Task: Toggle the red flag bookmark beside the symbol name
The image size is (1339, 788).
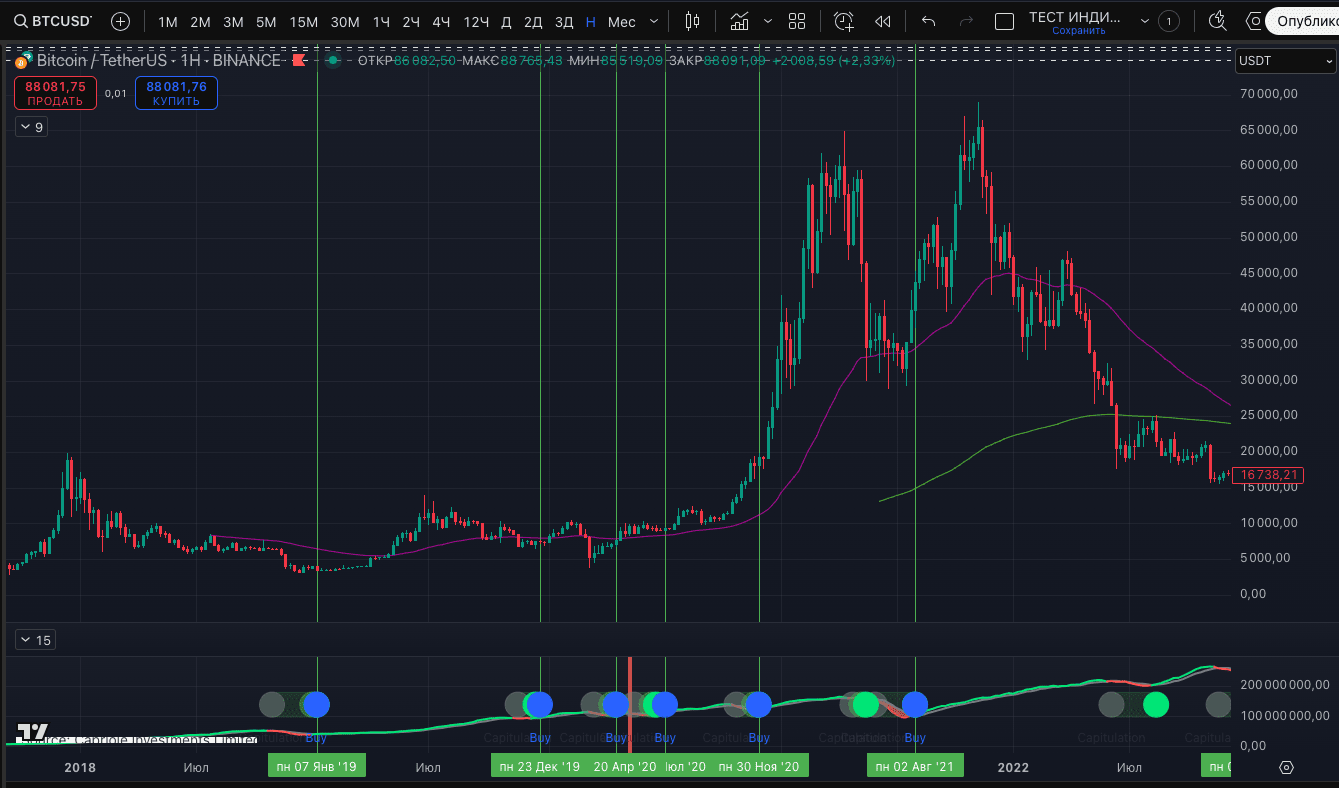Action: (x=298, y=60)
